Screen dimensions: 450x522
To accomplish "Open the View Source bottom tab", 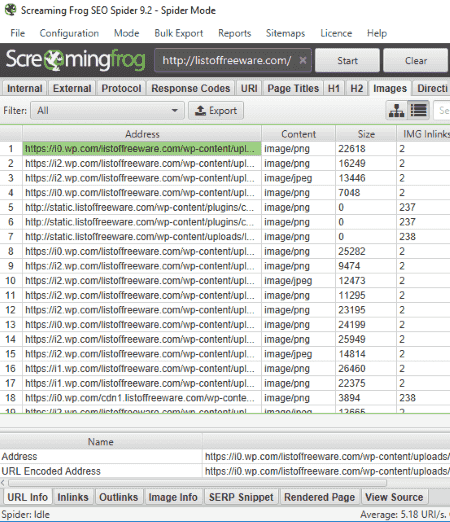I will [x=394, y=497].
